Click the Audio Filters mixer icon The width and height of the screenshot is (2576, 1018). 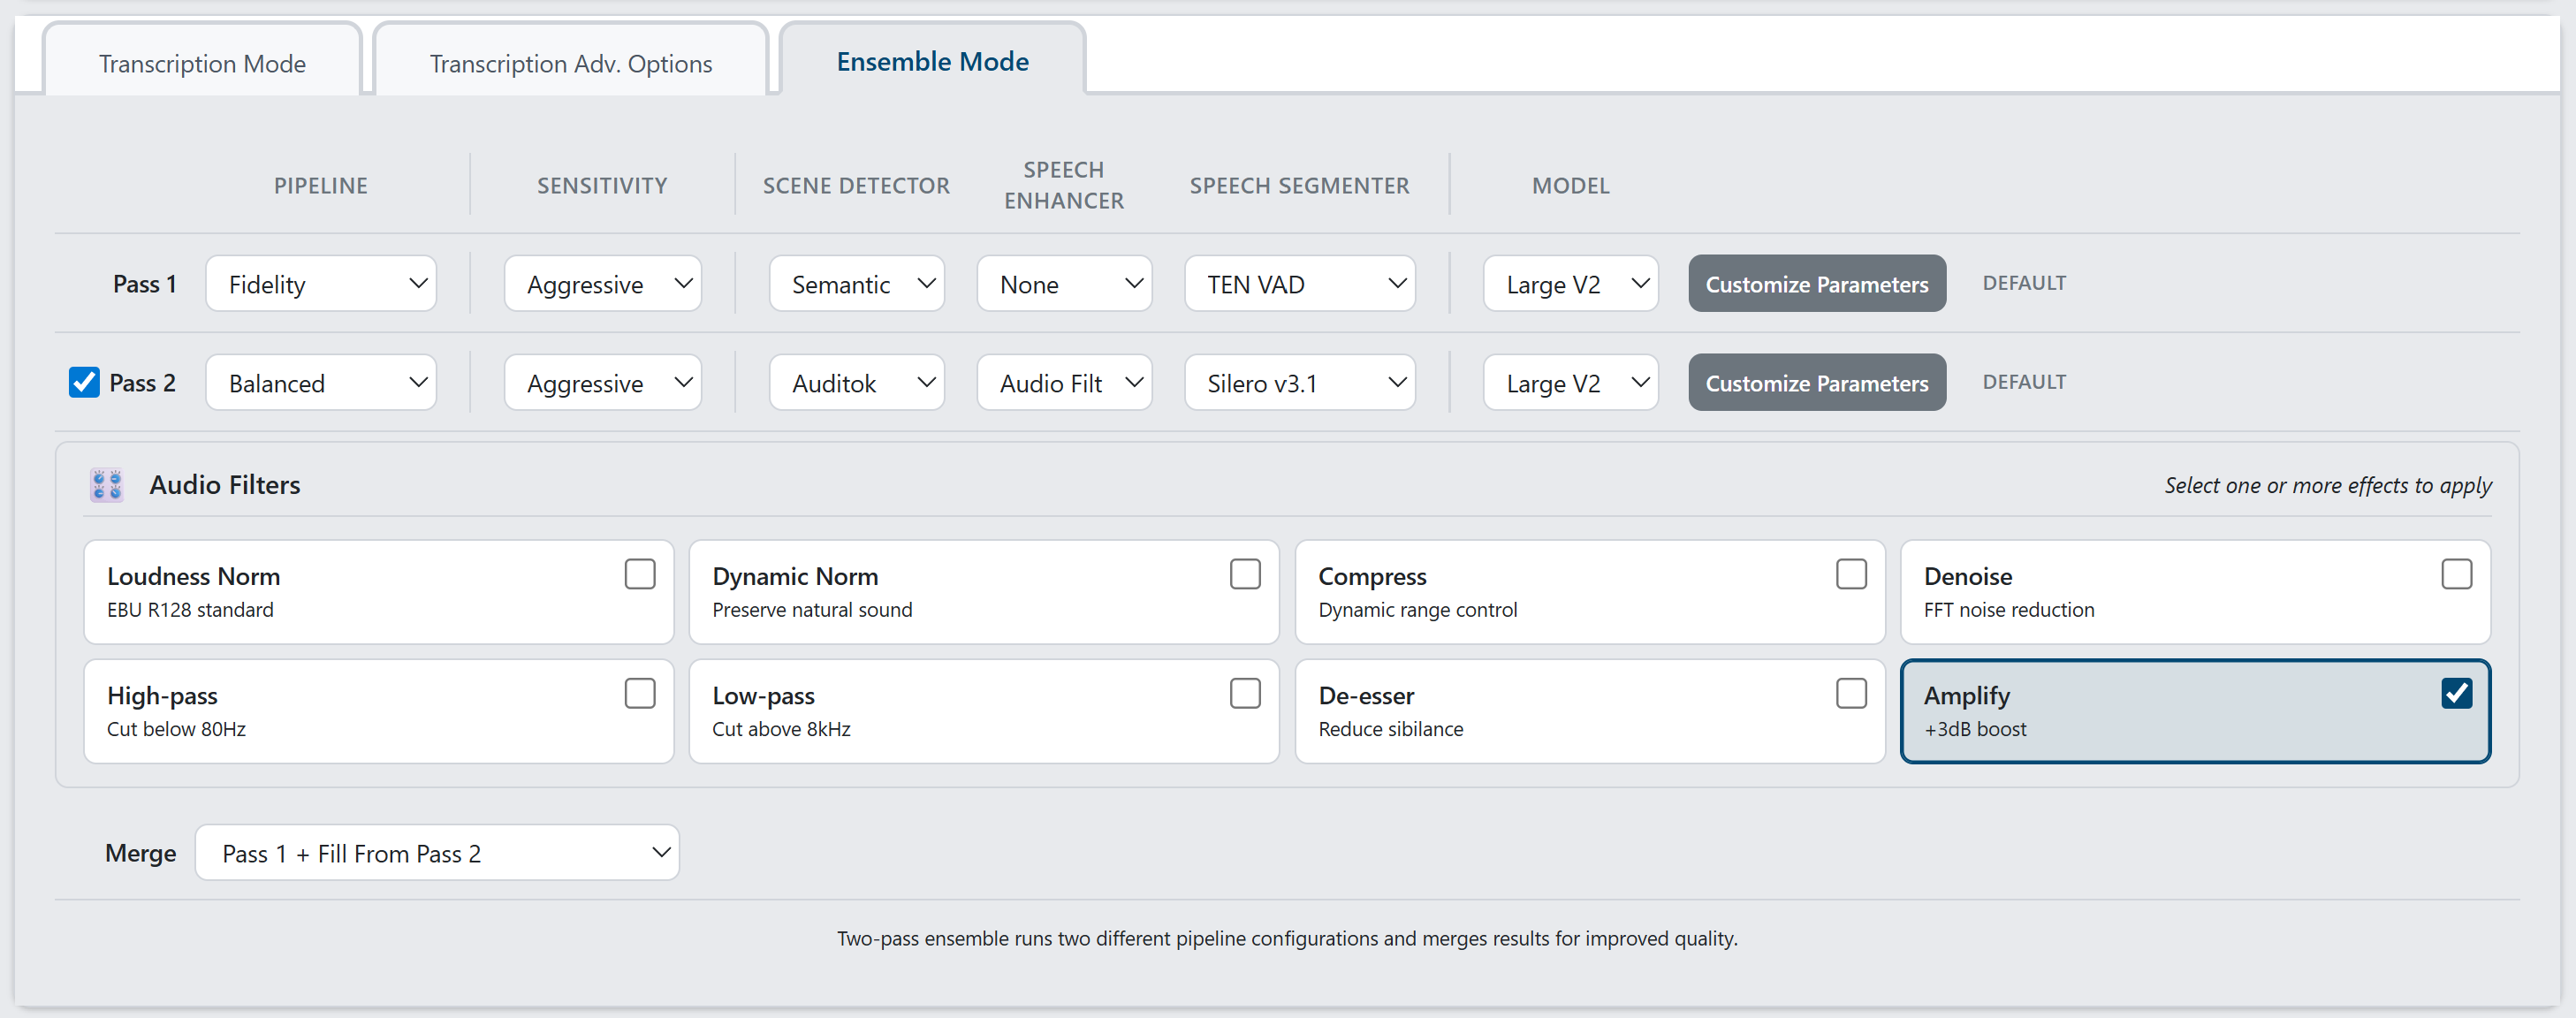coord(106,485)
